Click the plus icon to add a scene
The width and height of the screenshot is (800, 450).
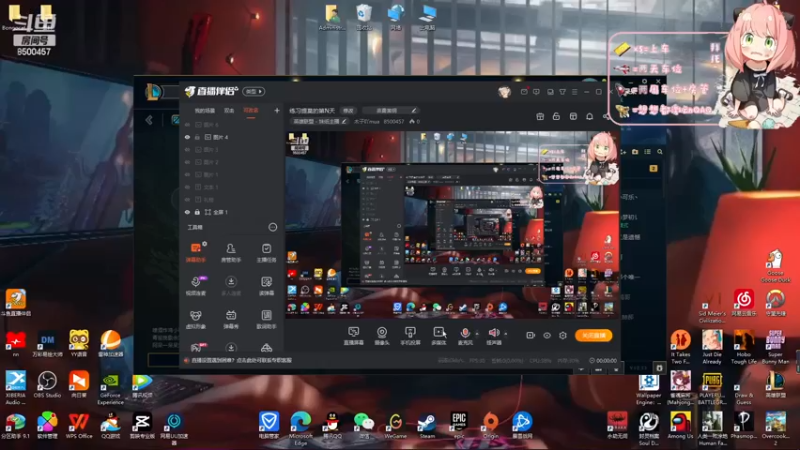(x=277, y=110)
